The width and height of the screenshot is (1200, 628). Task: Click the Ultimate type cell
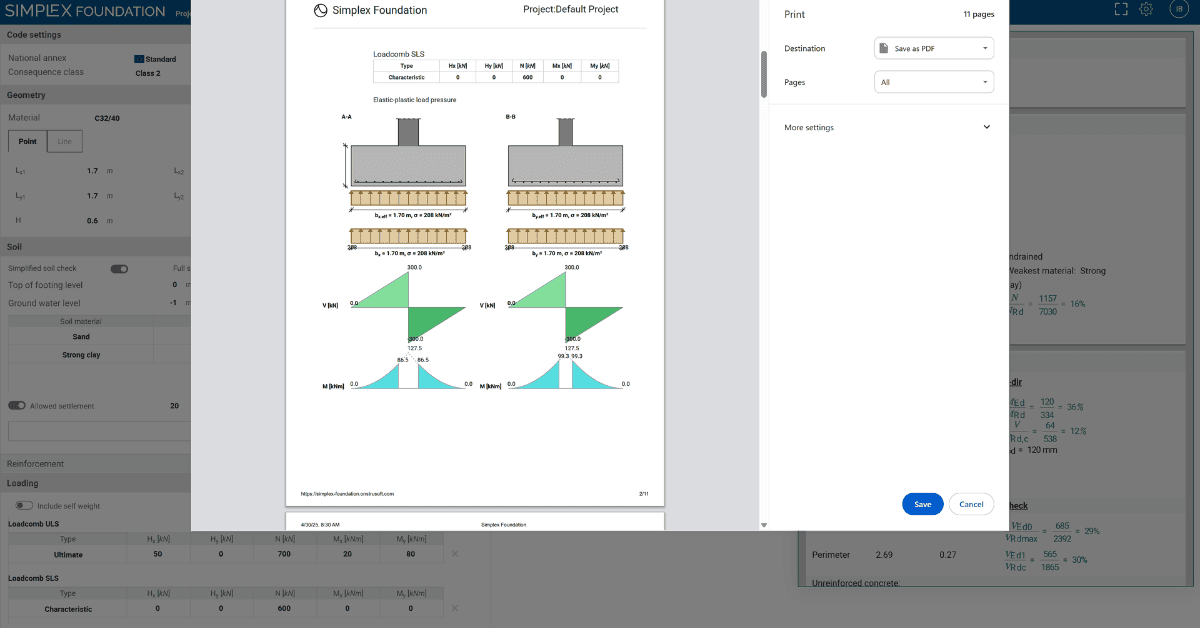click(68, 554)
